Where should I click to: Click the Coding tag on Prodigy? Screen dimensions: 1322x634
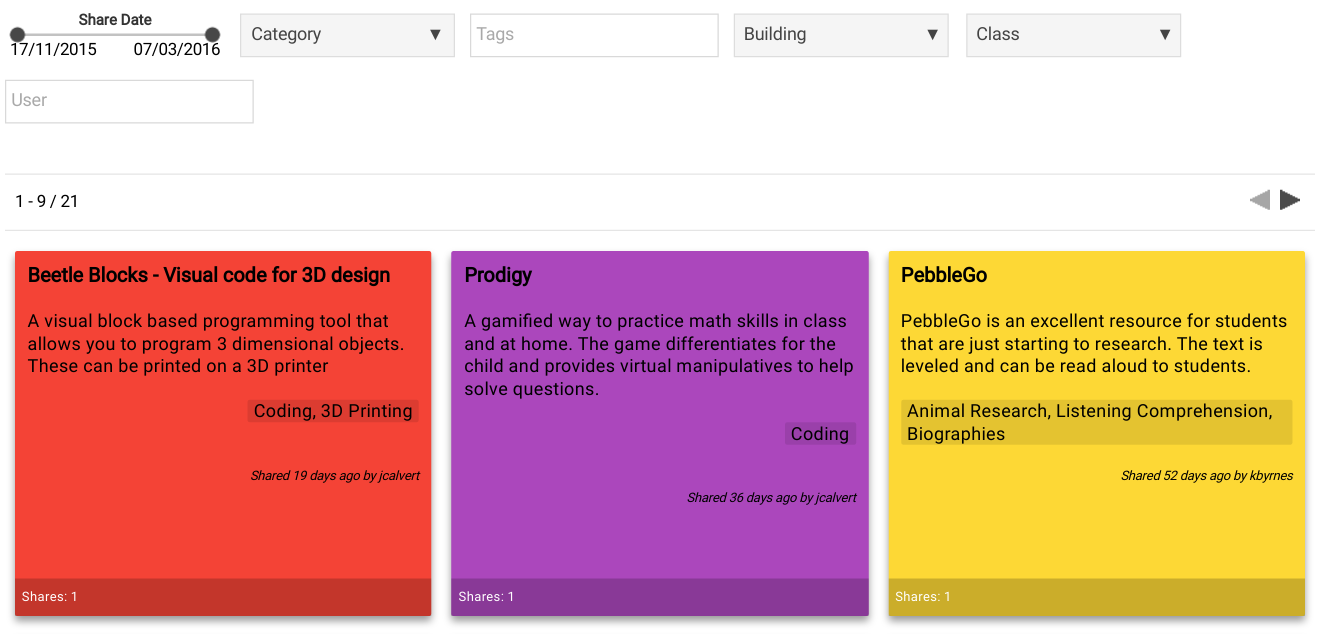coord(820,434)
